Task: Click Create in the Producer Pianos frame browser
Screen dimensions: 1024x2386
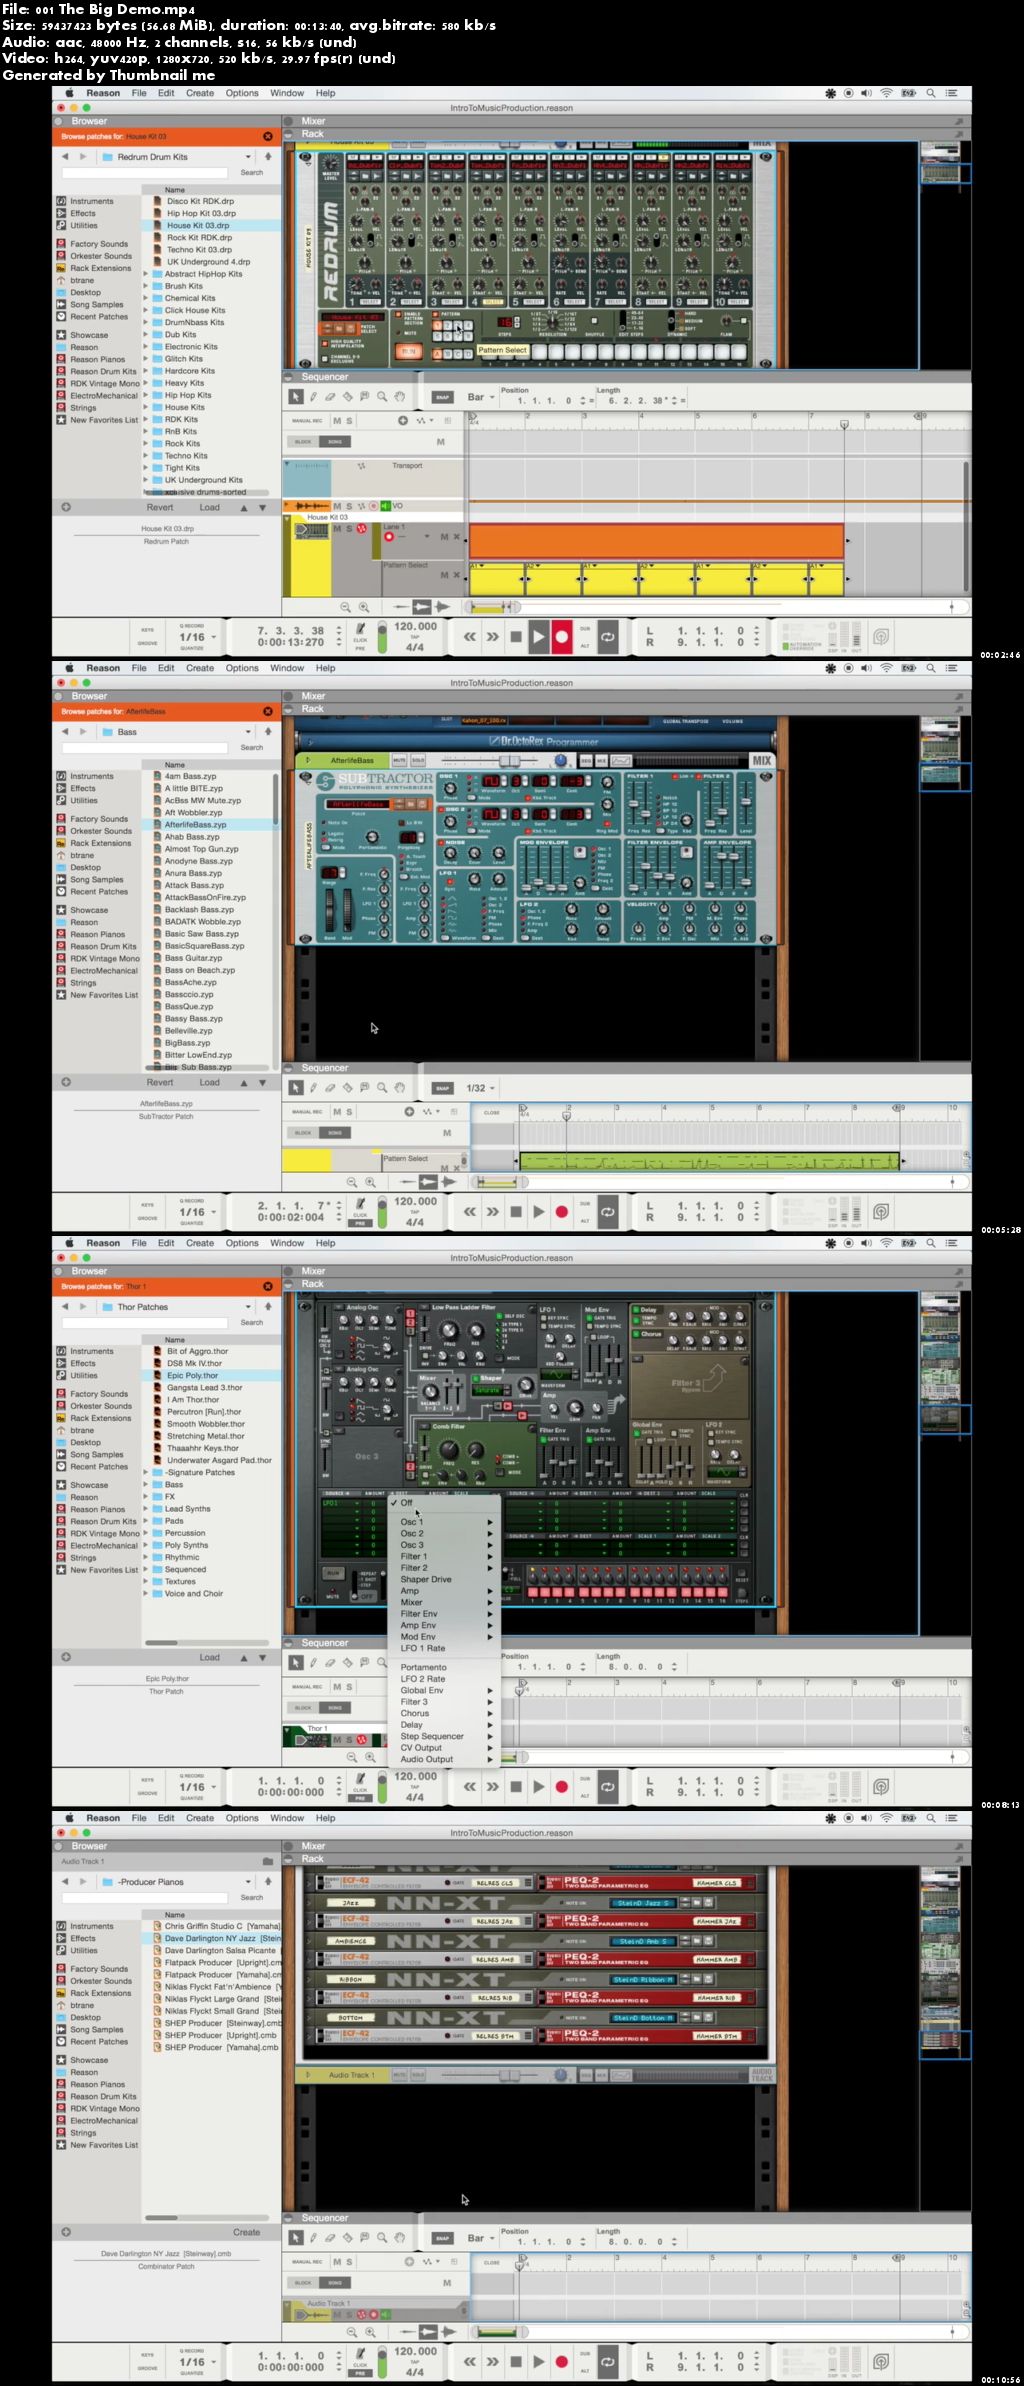Action: (246, 2232)
